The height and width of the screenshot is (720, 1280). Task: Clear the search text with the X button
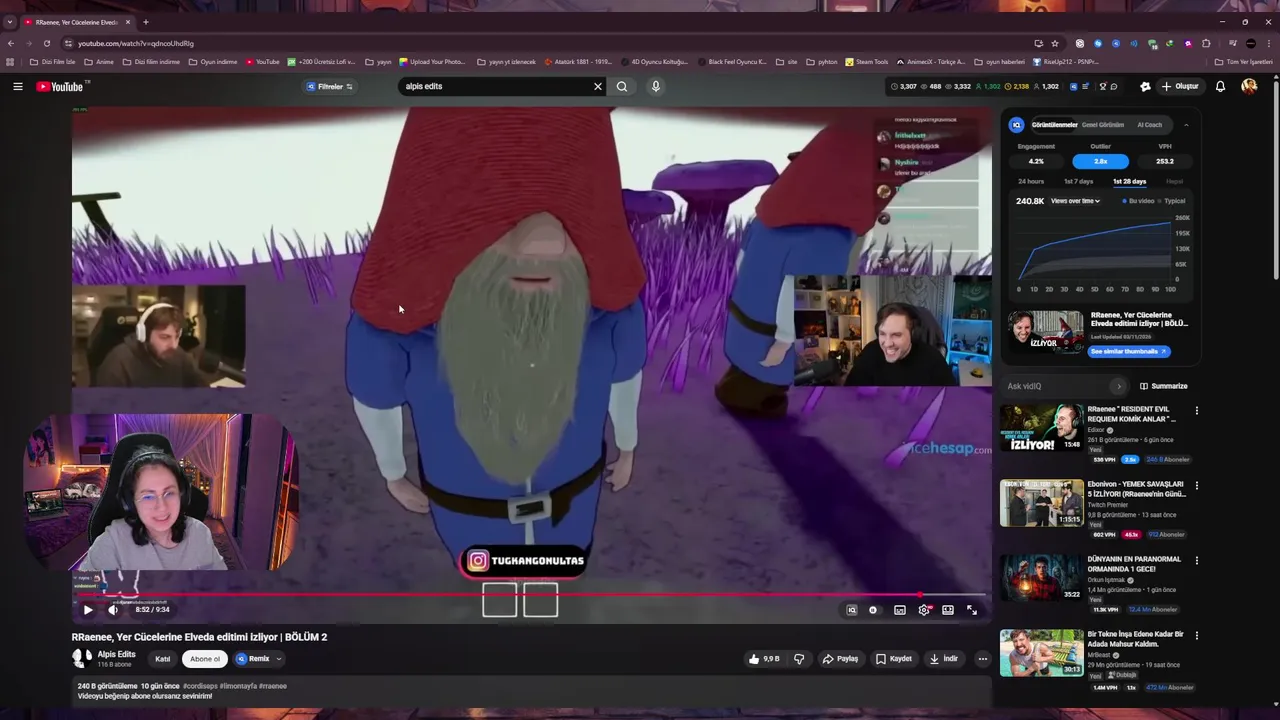[598, 86]
